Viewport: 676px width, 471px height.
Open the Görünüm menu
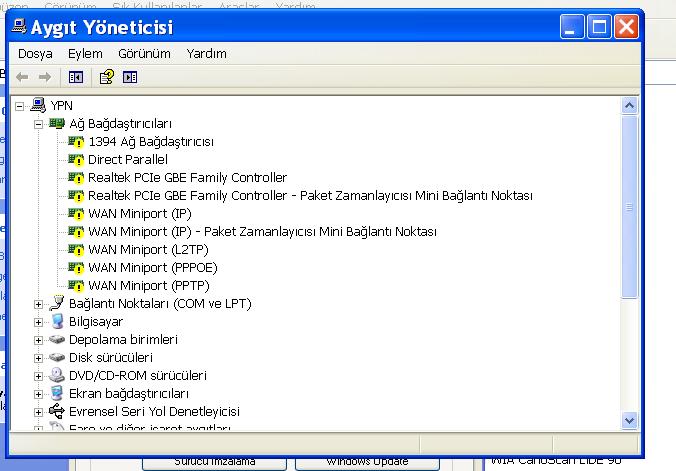pos(144,54)
